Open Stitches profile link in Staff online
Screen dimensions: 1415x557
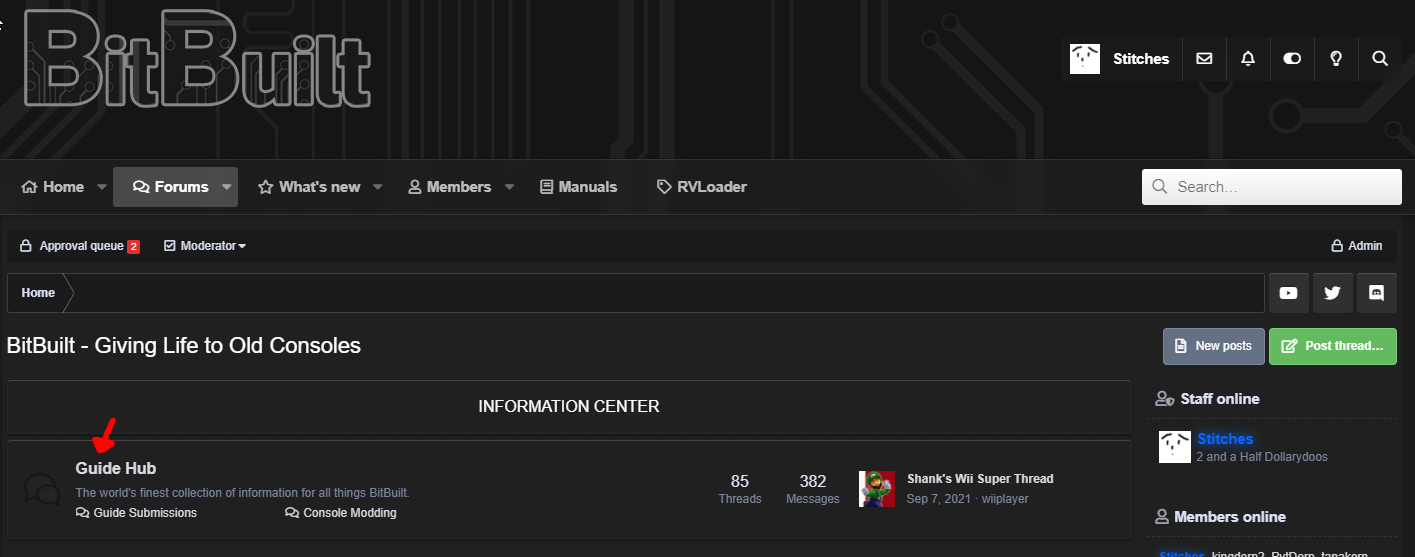click(x=1225, y=439)
